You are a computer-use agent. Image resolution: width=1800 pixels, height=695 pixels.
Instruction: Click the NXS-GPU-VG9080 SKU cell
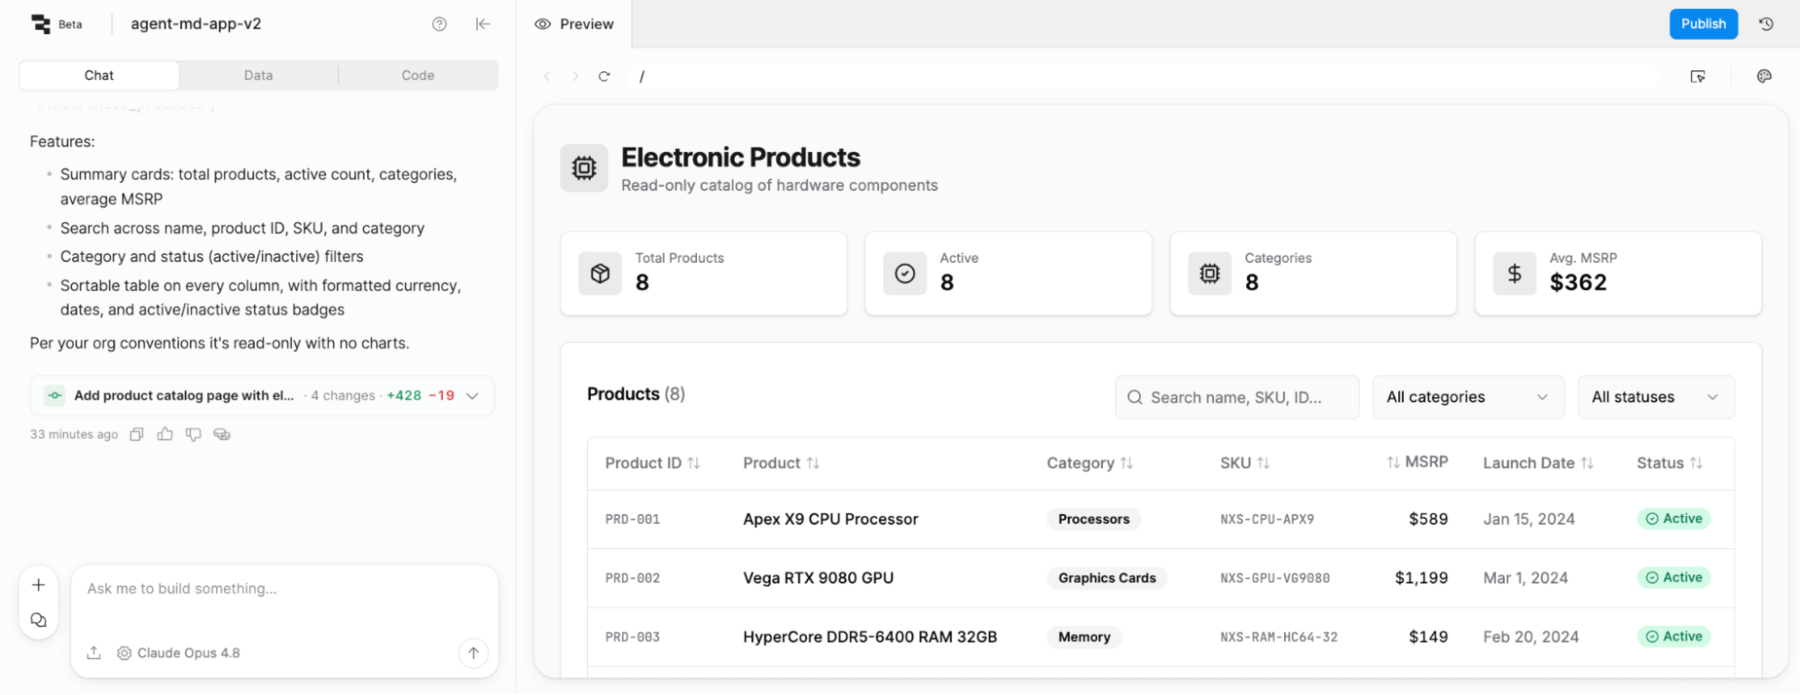1275,578
